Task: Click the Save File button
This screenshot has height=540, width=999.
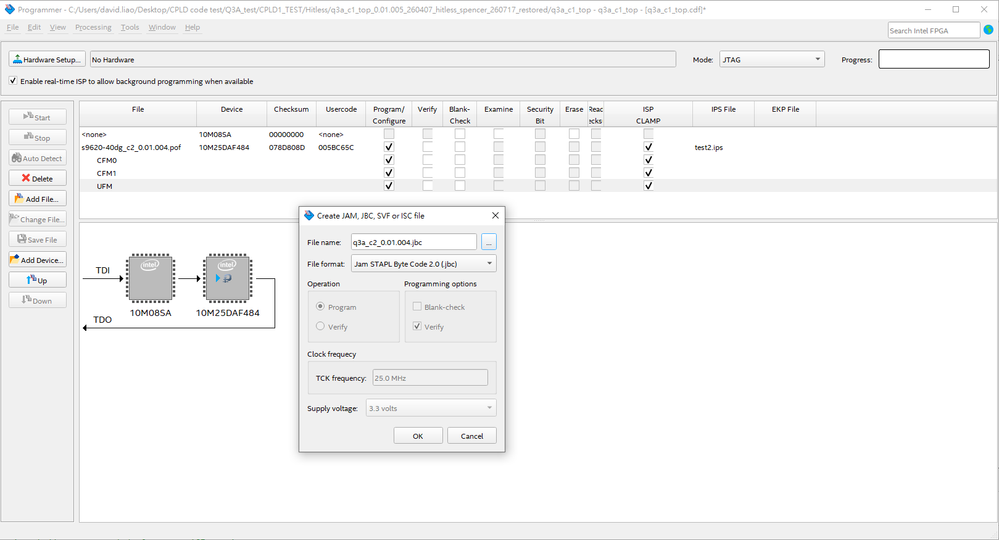Action: point(38,239)
